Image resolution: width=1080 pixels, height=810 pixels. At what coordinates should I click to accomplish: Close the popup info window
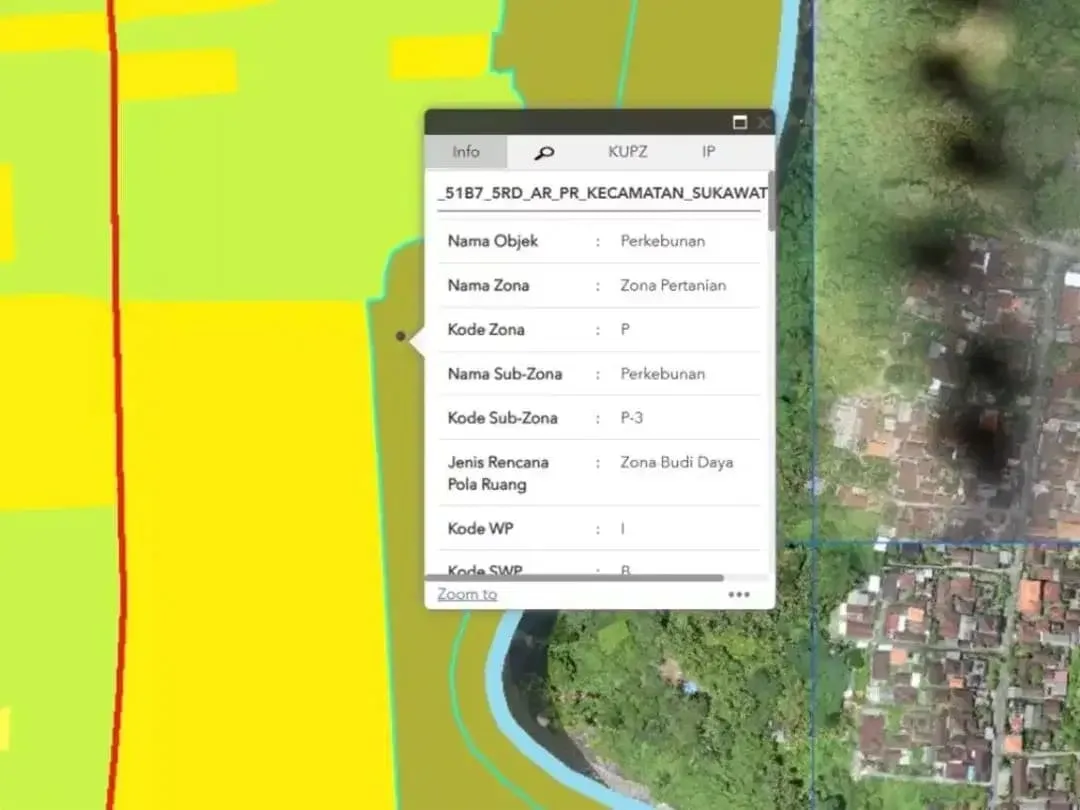763,123
